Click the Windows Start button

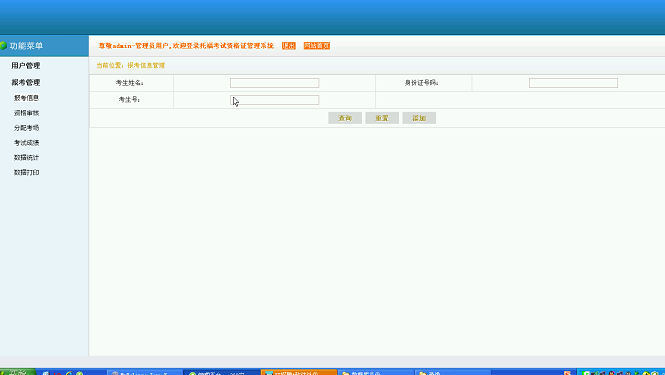point(18,372)
